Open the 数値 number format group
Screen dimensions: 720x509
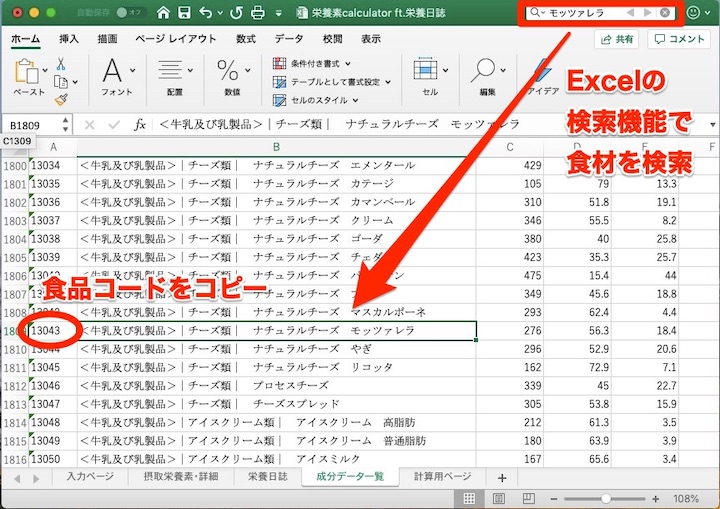(233, 77)
